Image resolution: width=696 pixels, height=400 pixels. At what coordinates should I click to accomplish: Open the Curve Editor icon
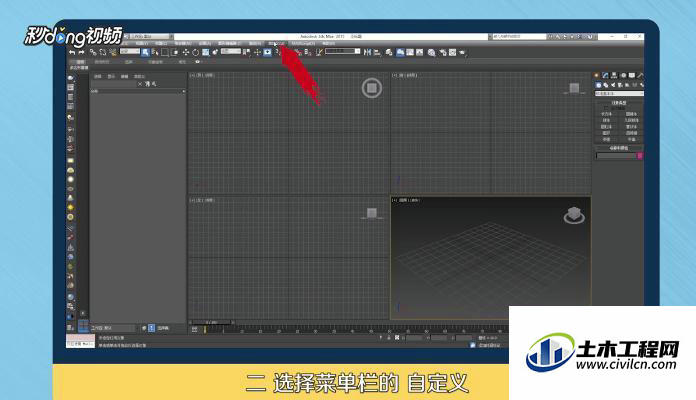click(410, 52)
